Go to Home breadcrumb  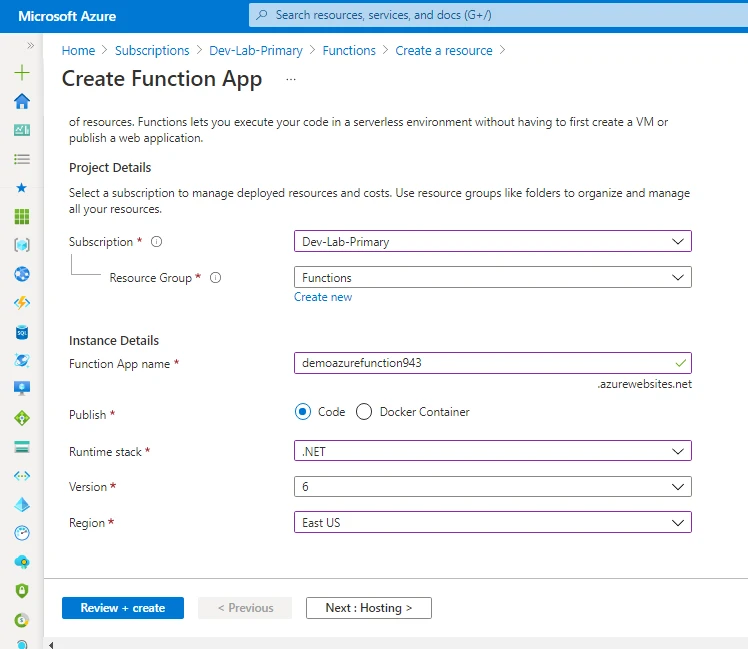click(78, 51)
